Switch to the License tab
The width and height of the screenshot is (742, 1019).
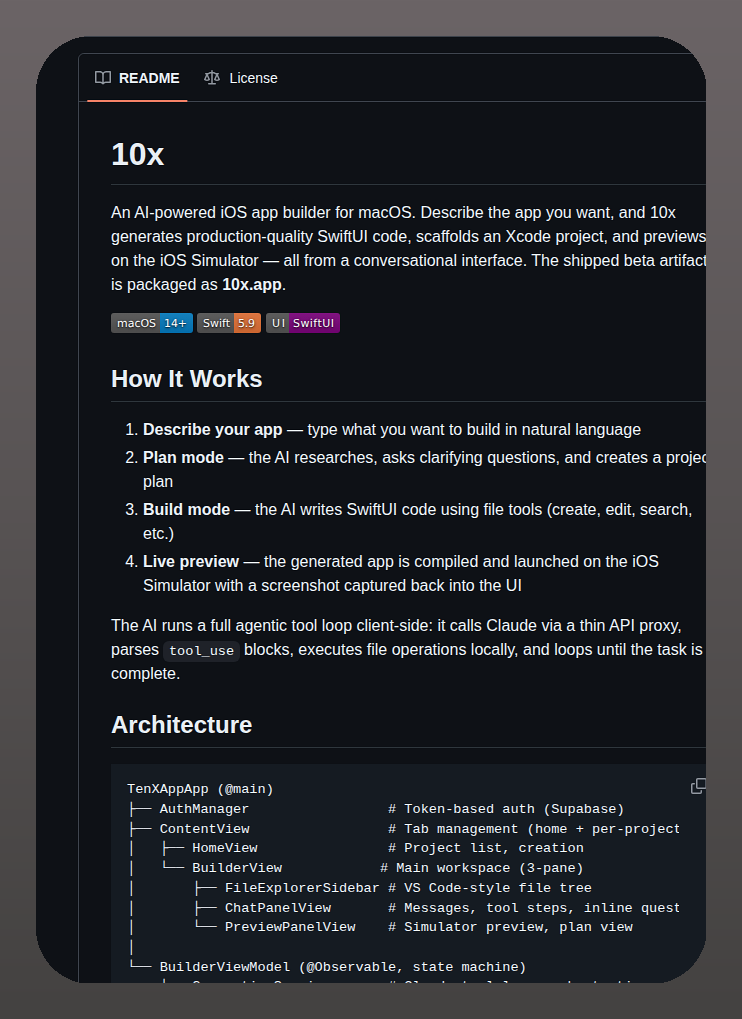coord(241,78)
